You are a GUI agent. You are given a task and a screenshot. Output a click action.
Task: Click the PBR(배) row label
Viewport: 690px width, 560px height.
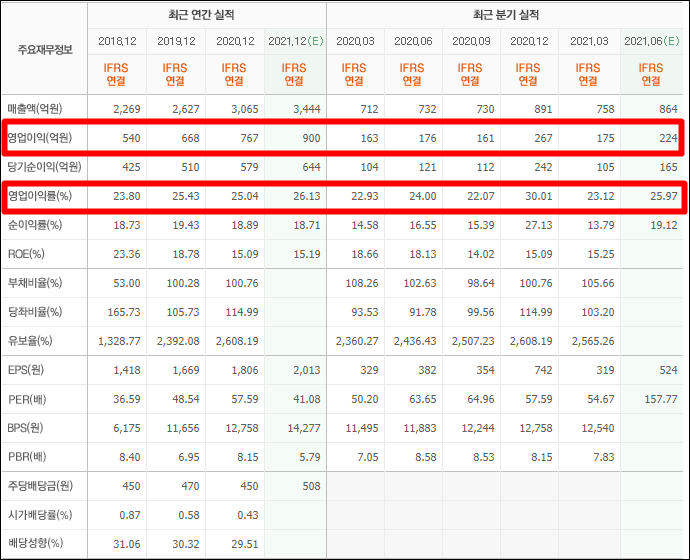[x=27, y=457]
